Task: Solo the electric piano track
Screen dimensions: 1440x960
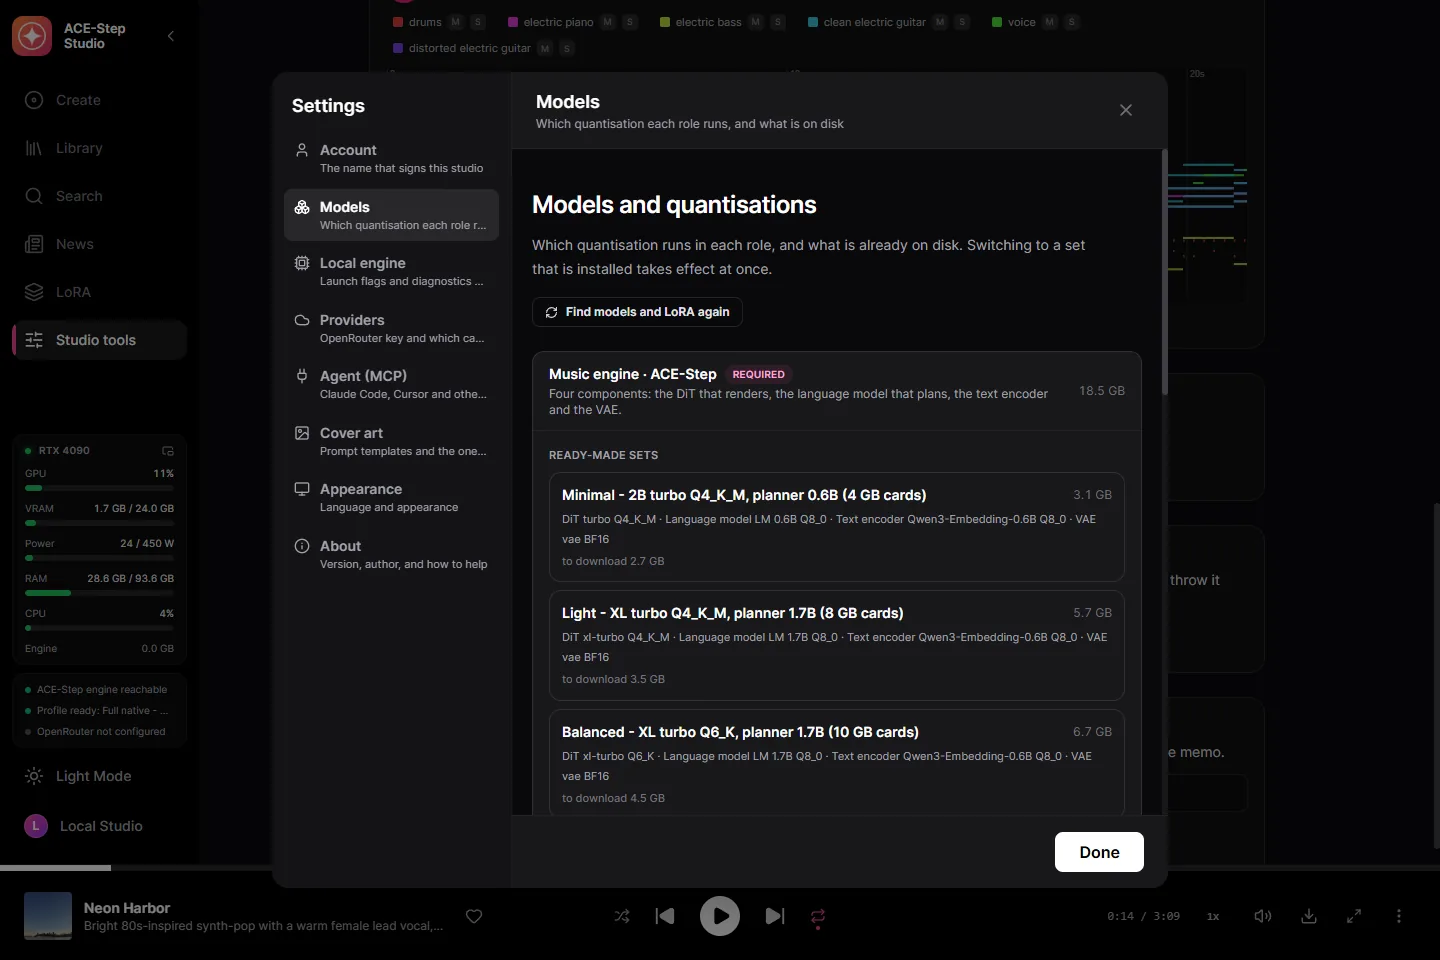Action: click(630, 22)
